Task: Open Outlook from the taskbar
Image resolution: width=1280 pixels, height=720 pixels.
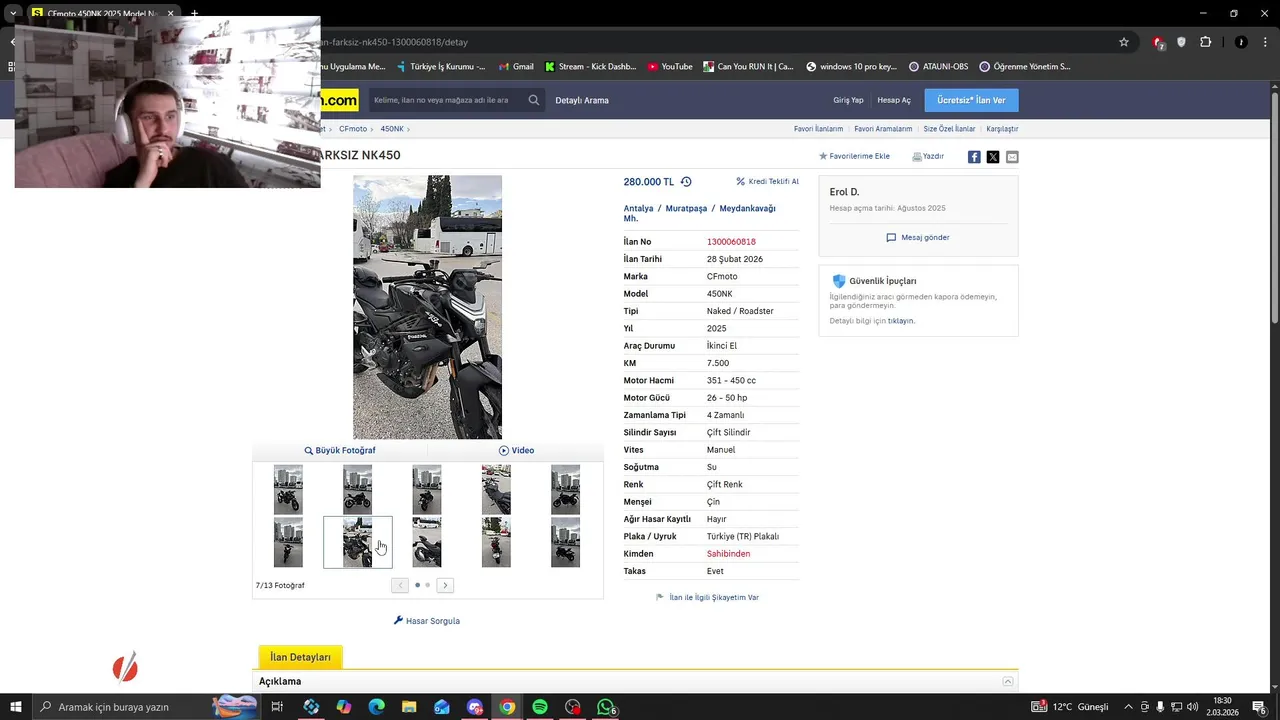Action: (442, 707)
